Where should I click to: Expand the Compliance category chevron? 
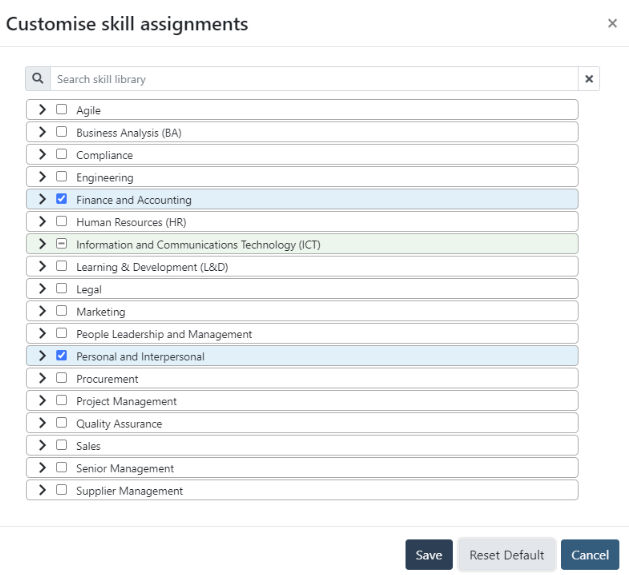42,155
